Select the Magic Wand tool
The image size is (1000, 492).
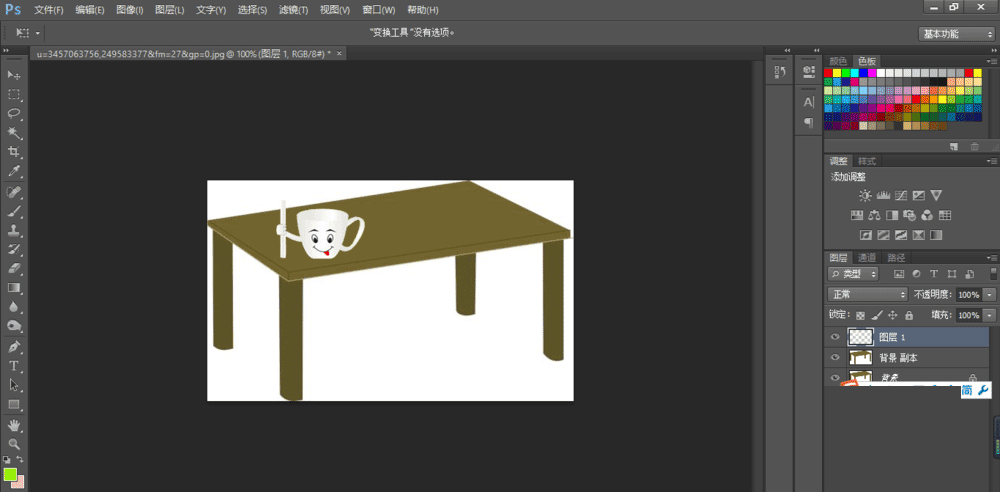14,133
